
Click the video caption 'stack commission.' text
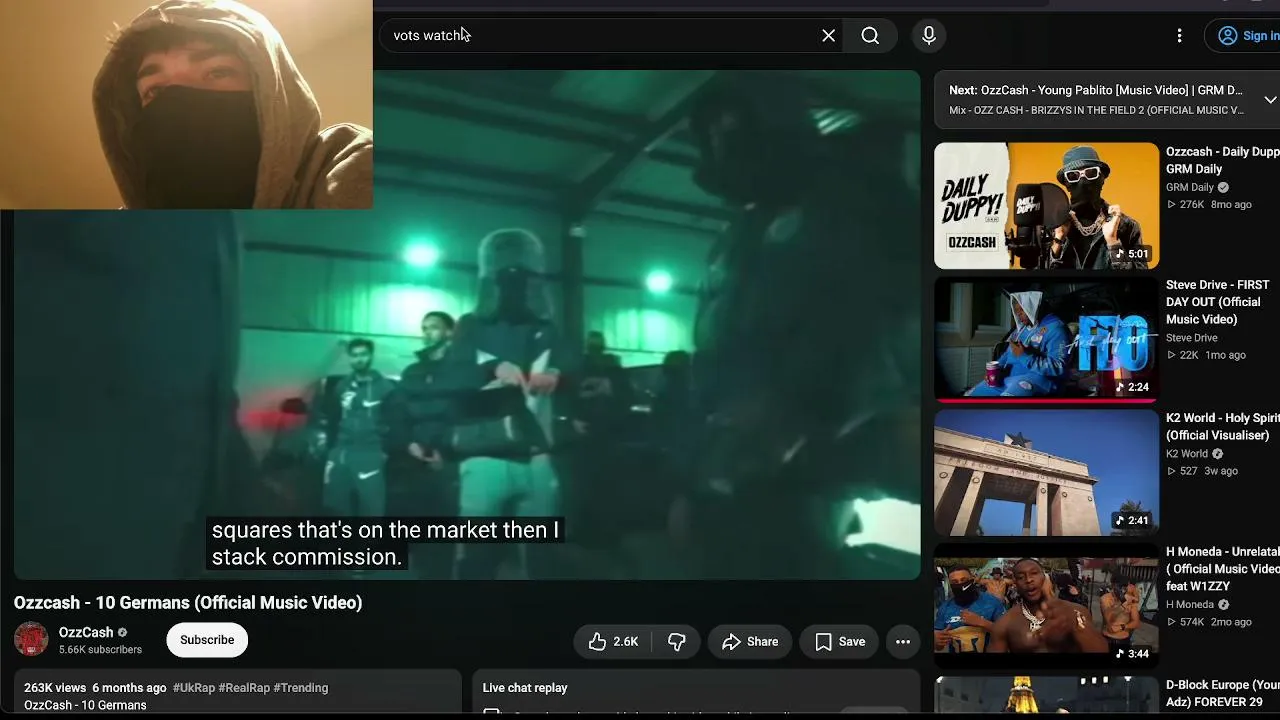[307, 557]
